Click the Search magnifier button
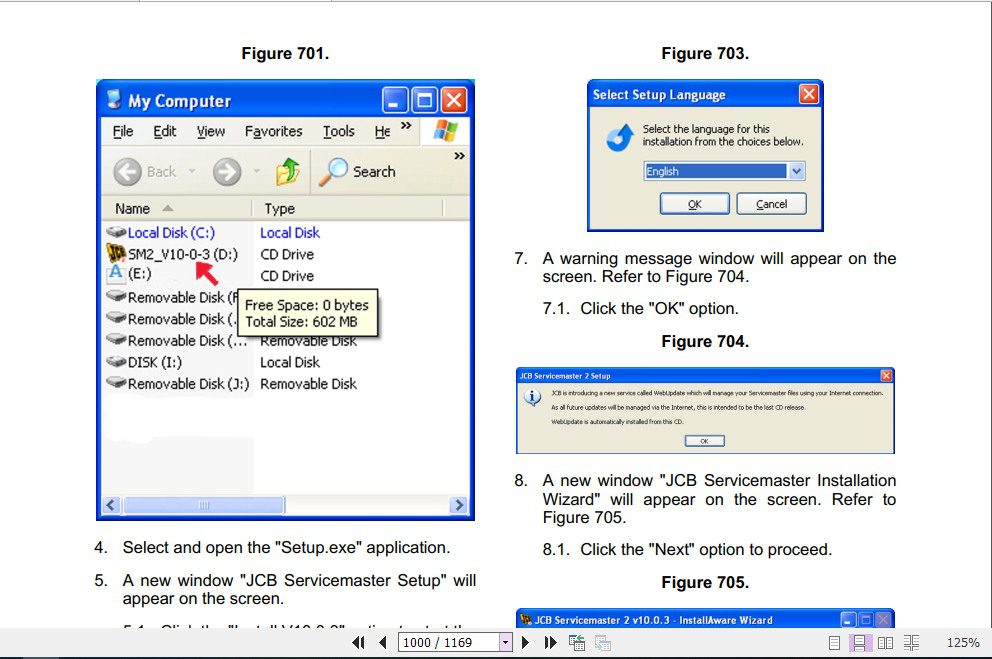The height and width of the screenshot is (659, 992). coord(357,171)
